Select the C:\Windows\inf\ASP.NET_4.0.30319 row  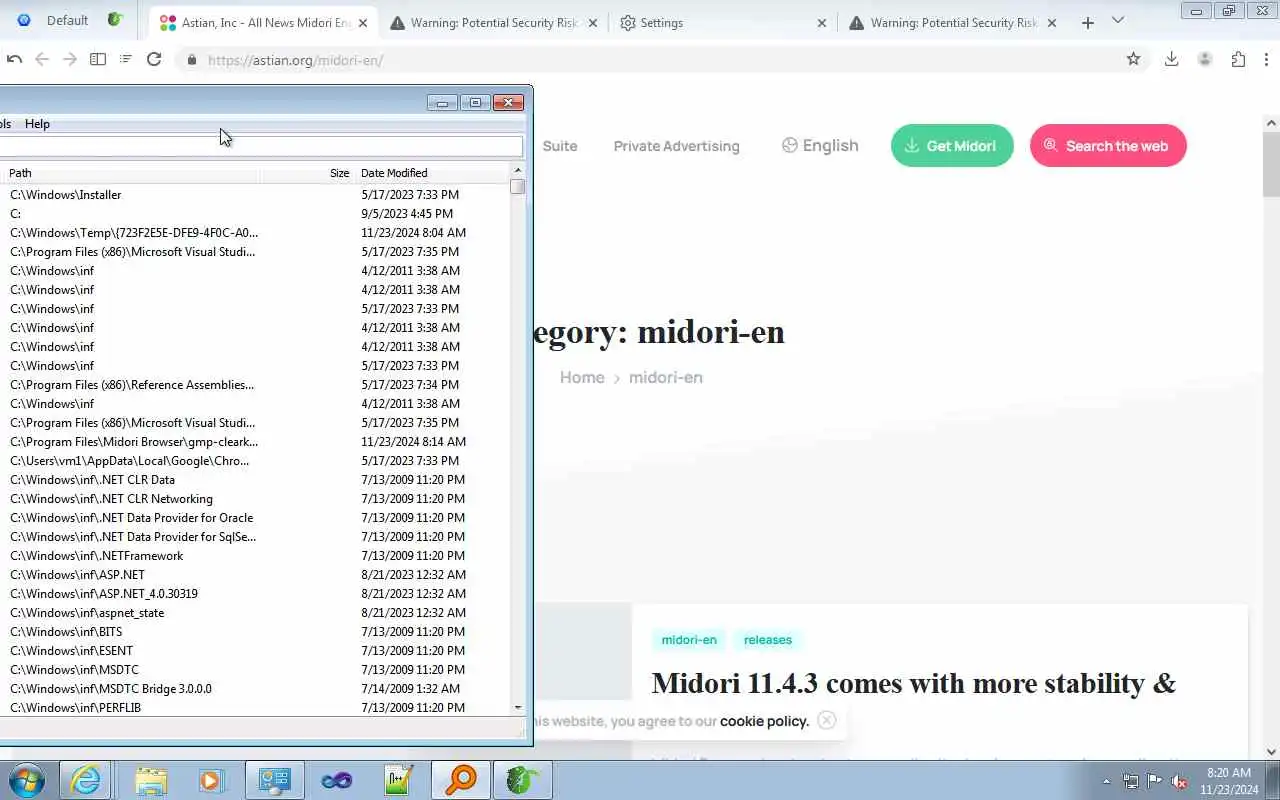click(x=255, y=594)
